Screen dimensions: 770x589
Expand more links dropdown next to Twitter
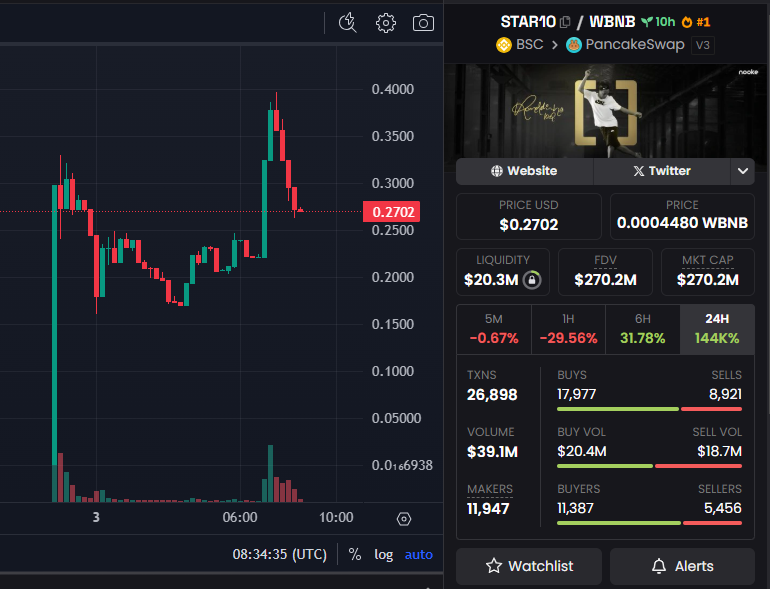tap(743, 171)
